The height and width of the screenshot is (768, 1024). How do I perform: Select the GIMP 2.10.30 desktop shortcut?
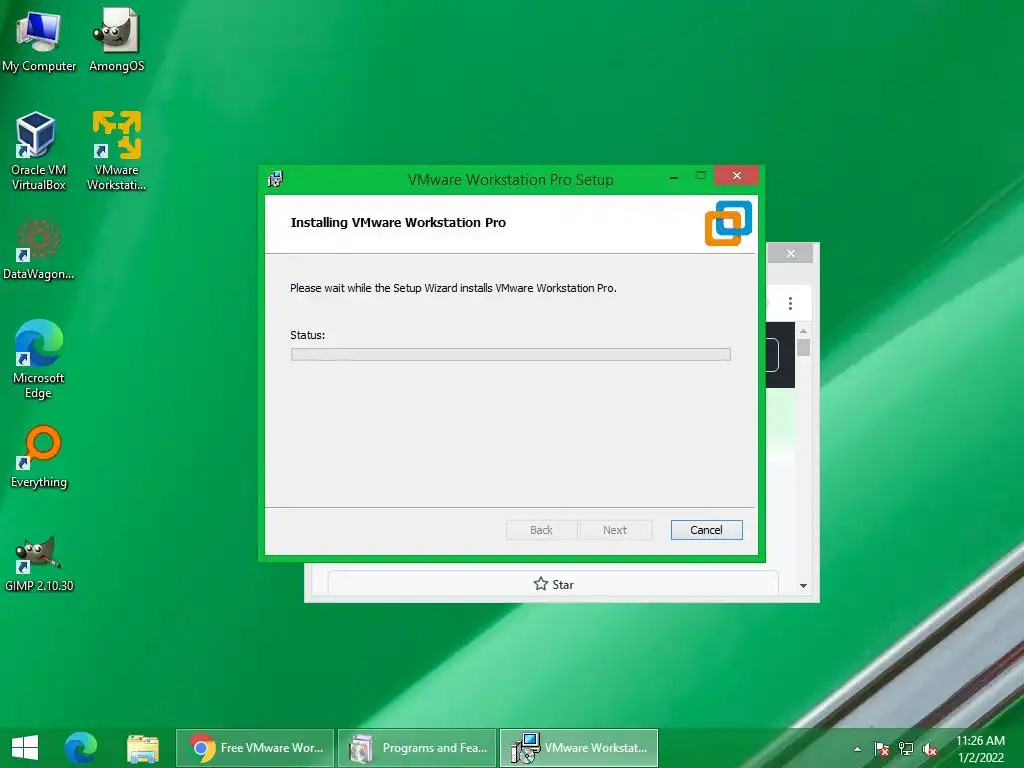click(x=39, y=564)
